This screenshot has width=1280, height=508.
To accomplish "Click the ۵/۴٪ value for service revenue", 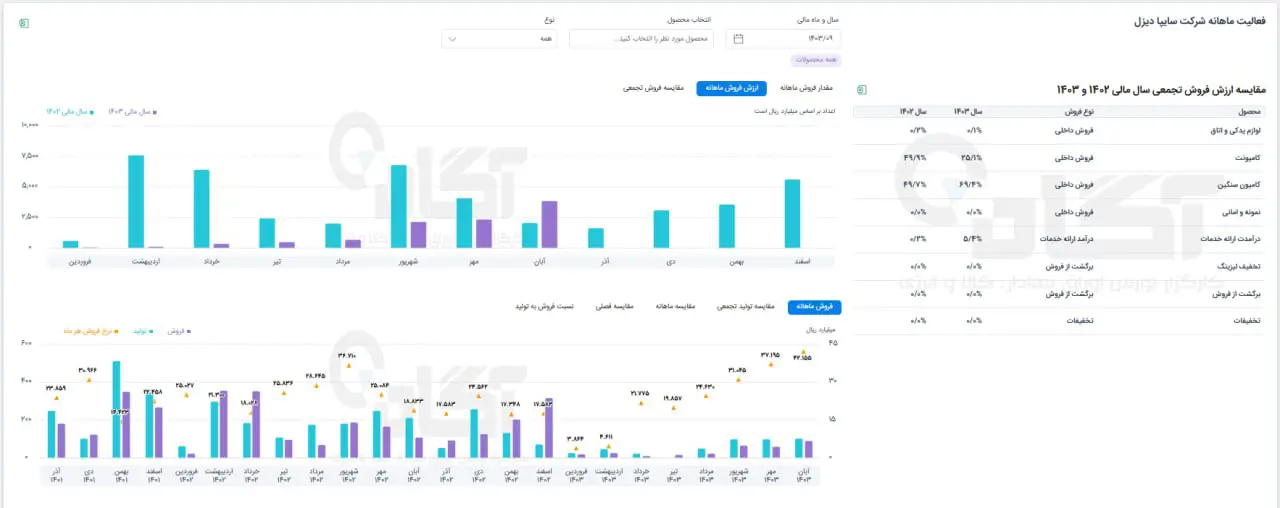I will tap(973, 239).
